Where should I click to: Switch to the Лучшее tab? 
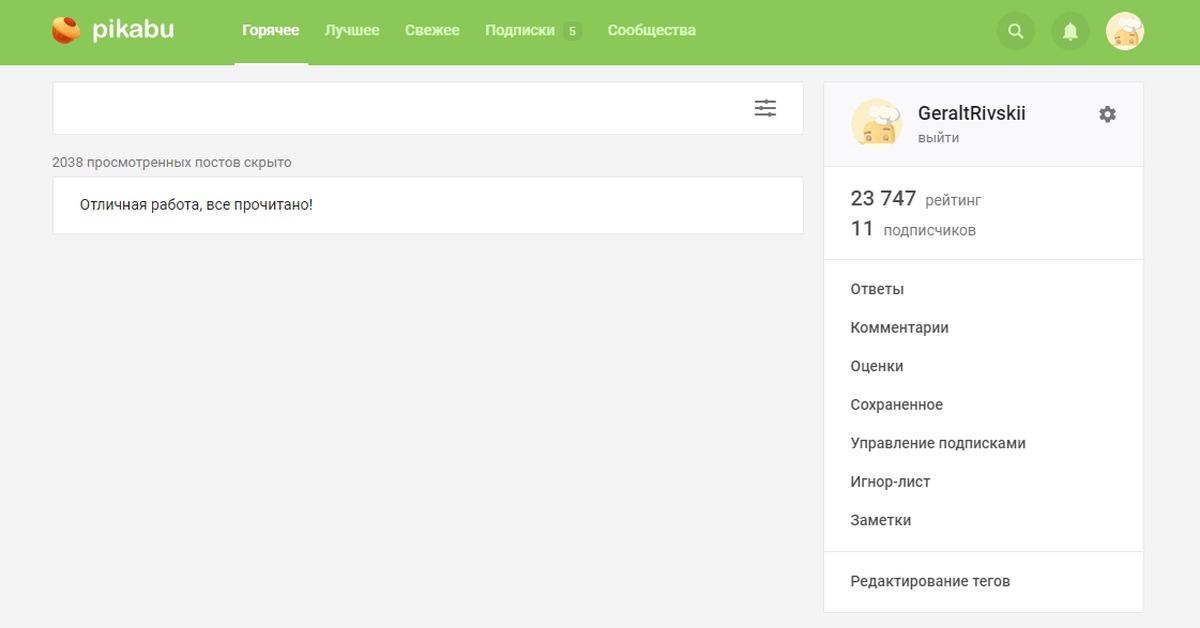(352, 30)
